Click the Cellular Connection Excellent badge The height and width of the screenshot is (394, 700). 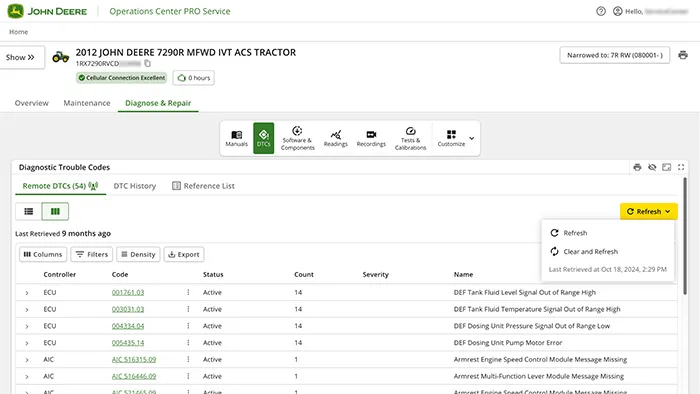point(121,78)
